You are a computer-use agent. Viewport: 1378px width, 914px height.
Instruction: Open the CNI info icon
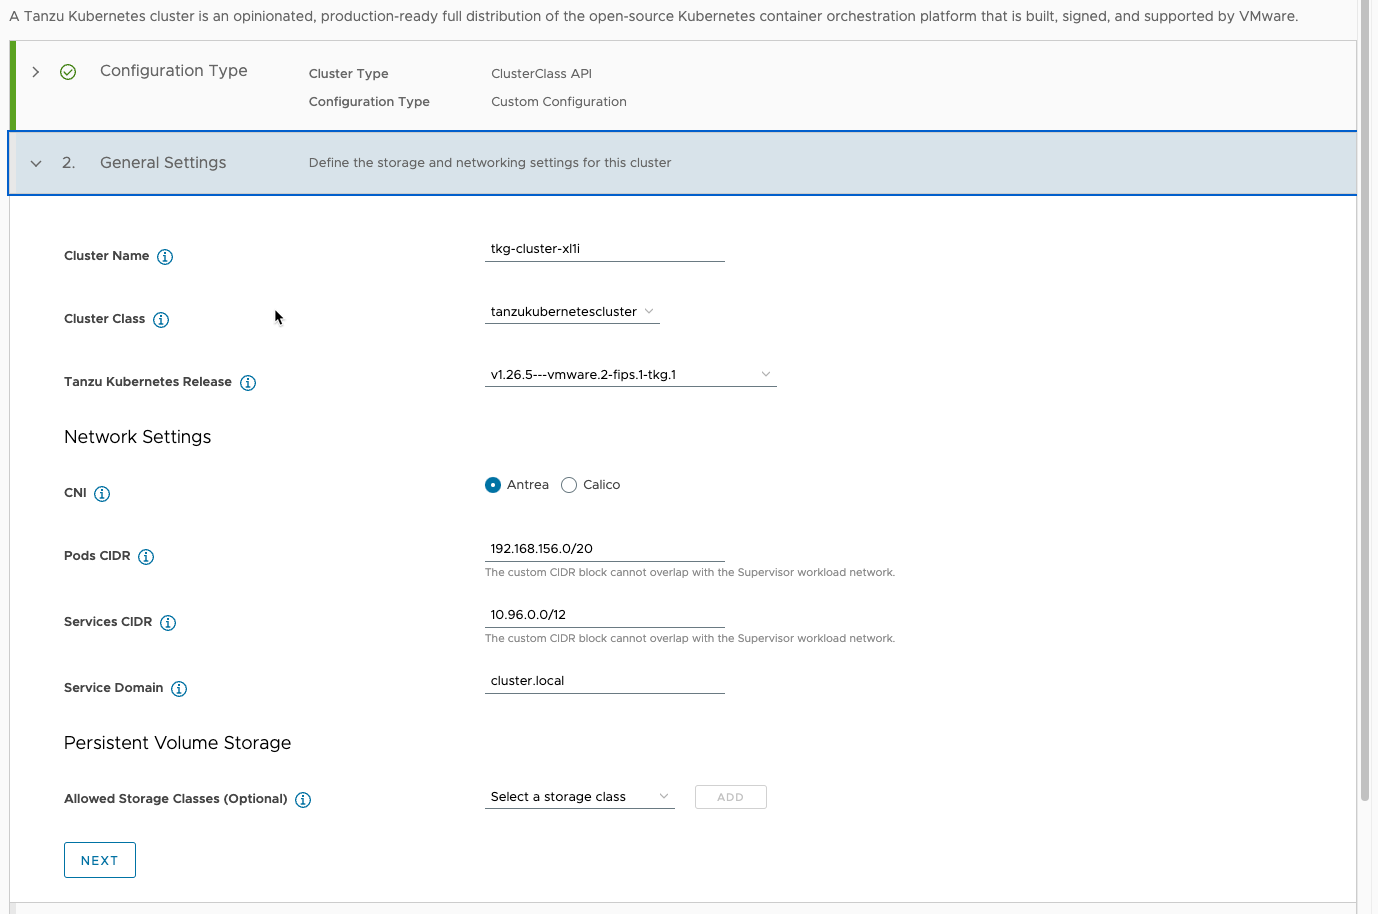(x=102, y=494)
